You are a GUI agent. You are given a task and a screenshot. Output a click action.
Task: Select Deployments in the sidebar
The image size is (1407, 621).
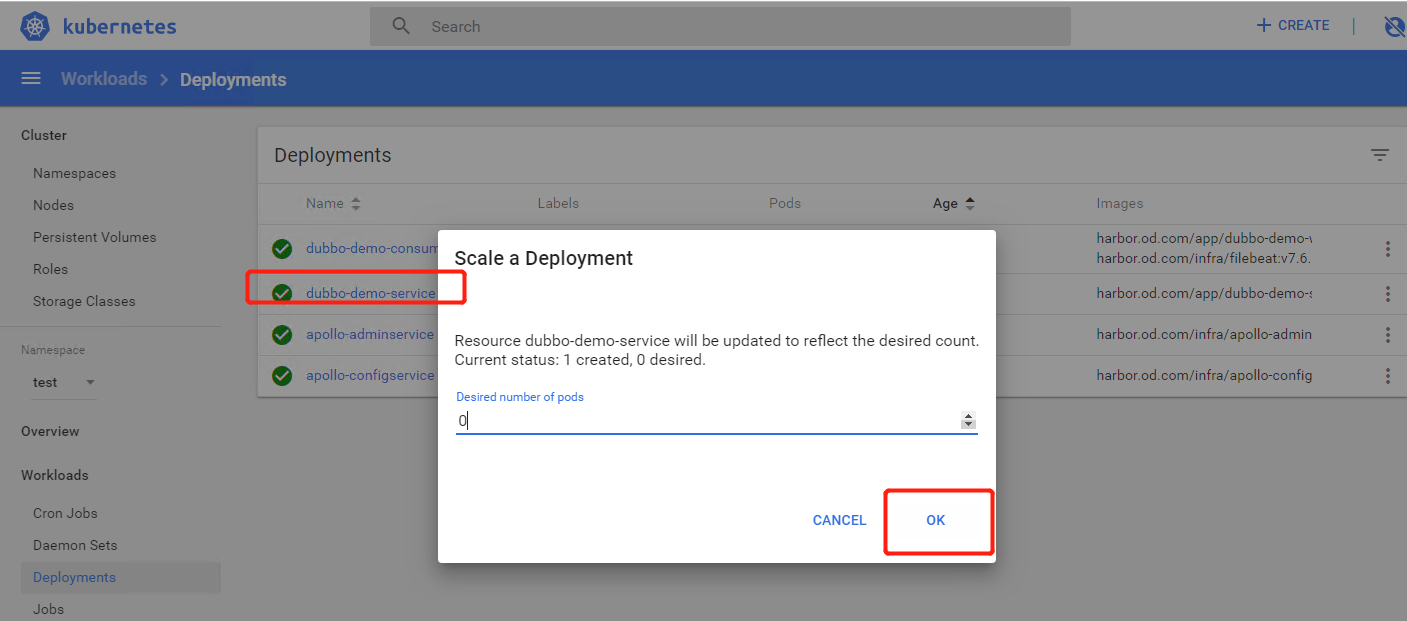click(x=74, y=577)
